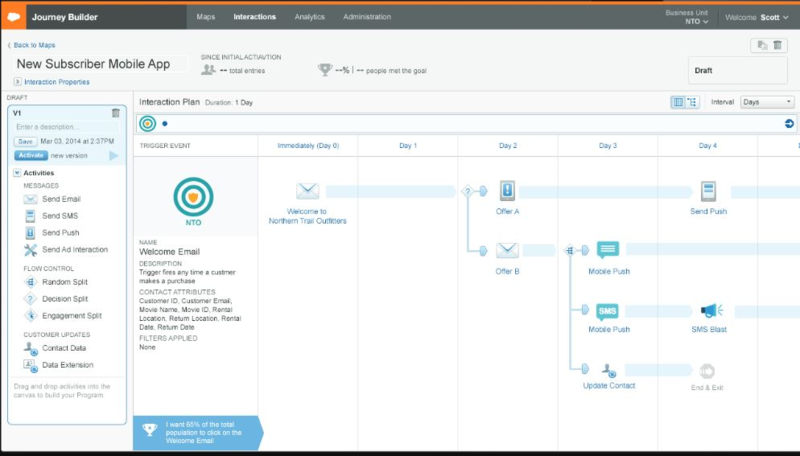Viewport: 800px width, 456px height.
Task: Click the Save button
Action: point(26,141)
